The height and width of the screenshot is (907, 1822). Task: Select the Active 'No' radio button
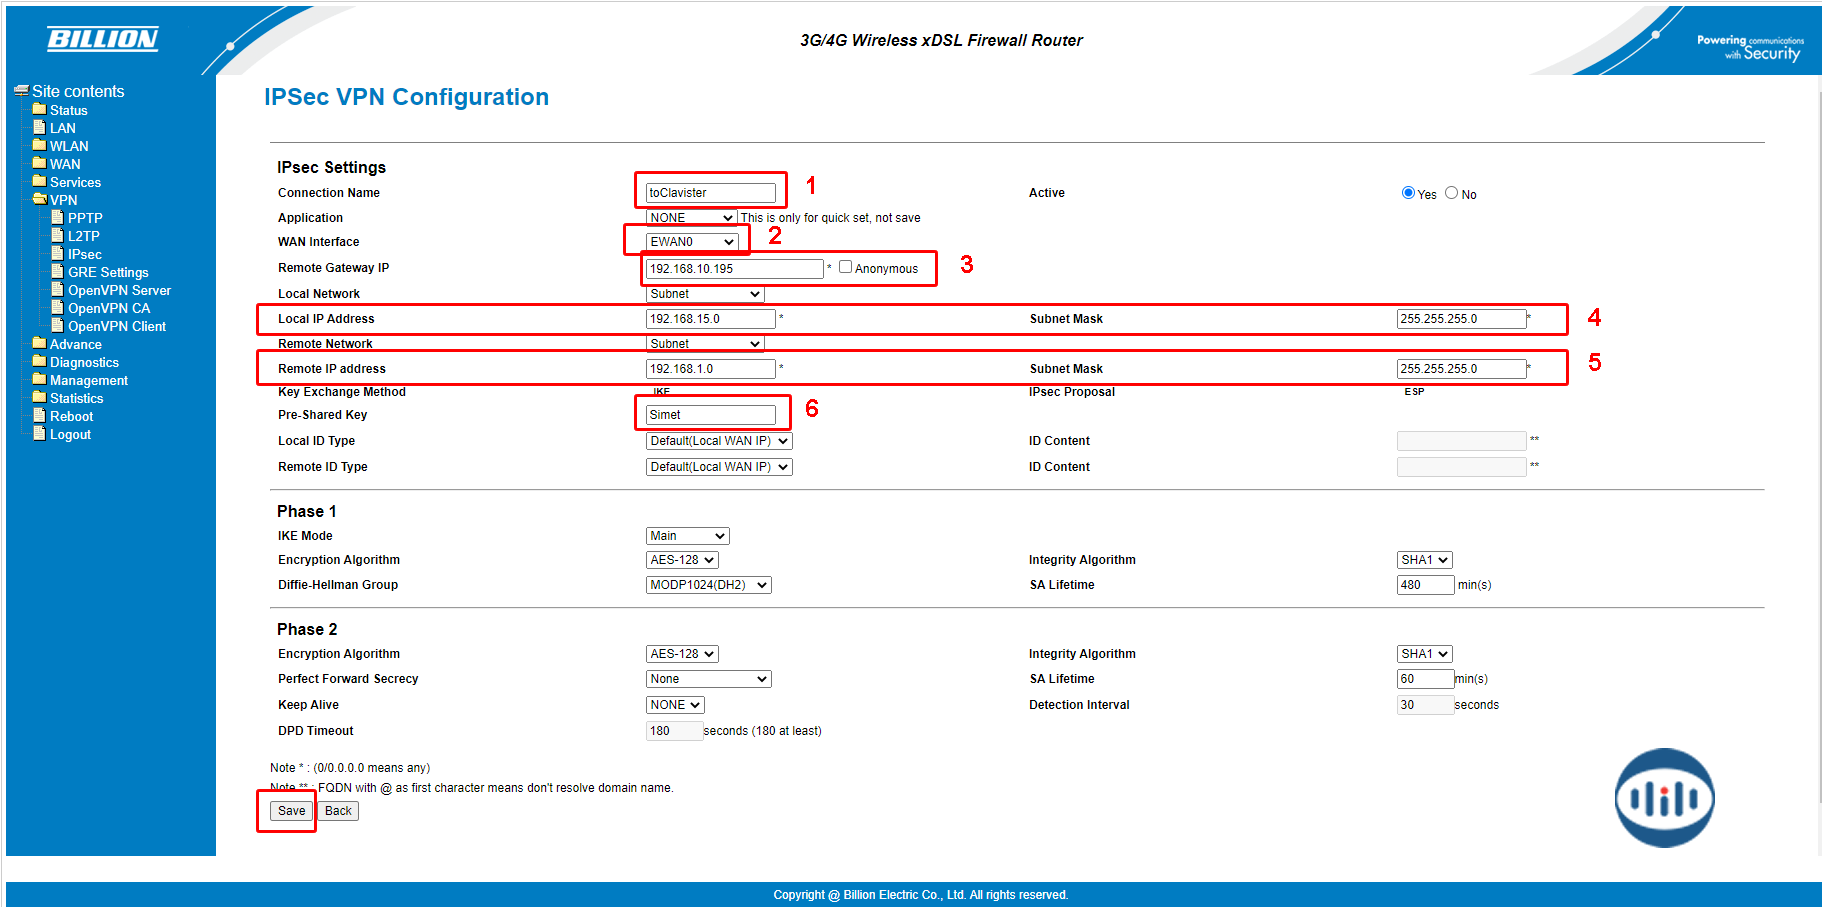coord(1451,193)
